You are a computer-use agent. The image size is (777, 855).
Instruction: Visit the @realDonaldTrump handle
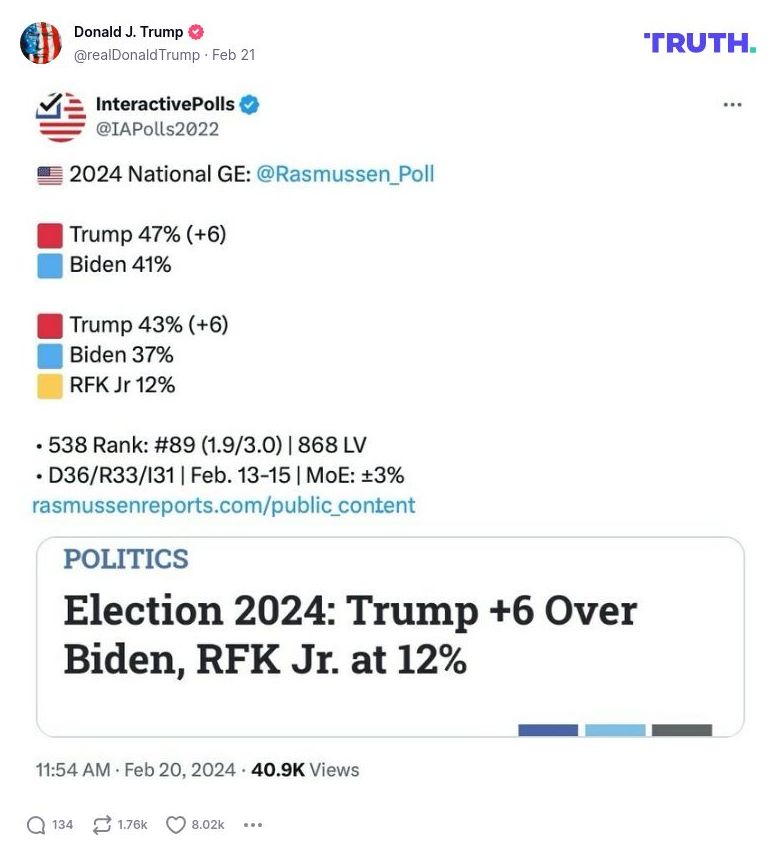136,55
